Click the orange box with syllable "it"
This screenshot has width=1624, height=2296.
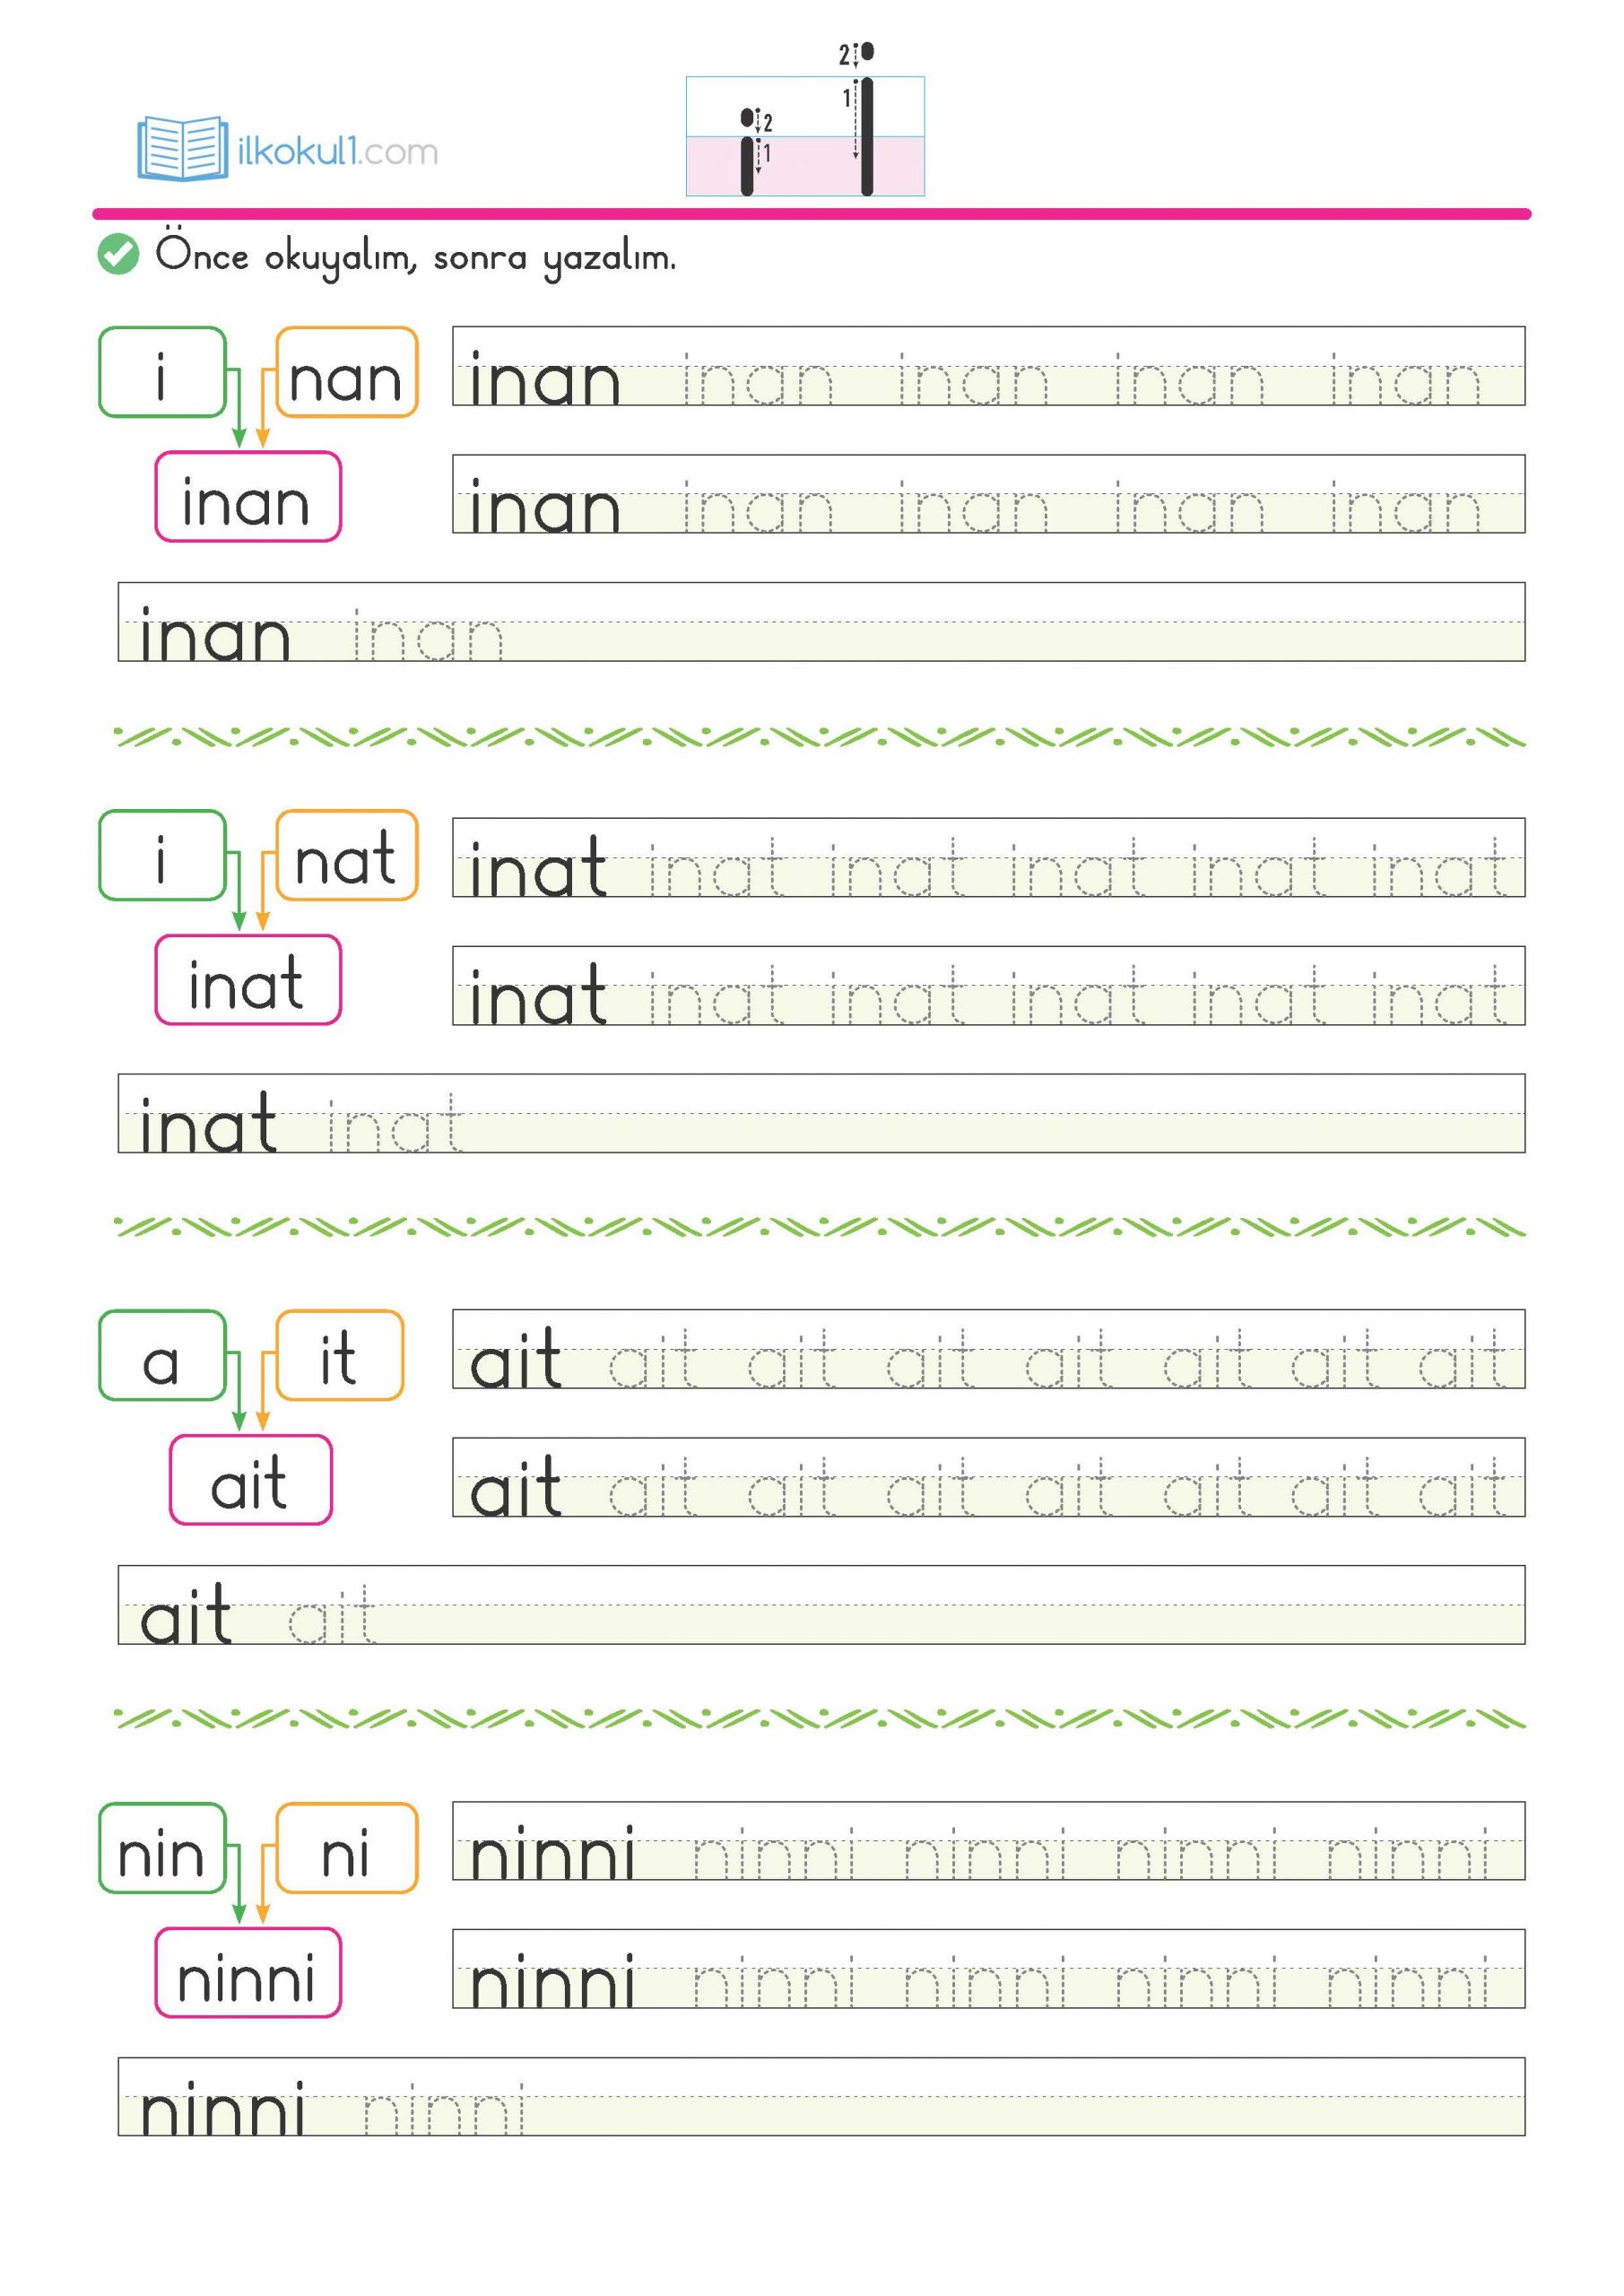coord(339,1355)
